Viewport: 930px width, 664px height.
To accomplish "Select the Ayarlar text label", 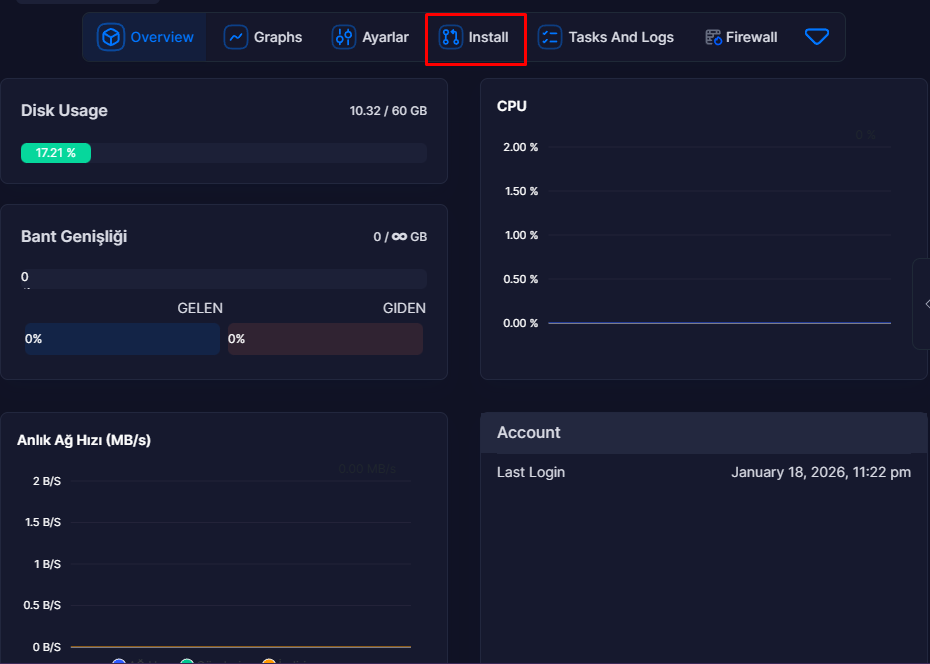I will (385, 37).
